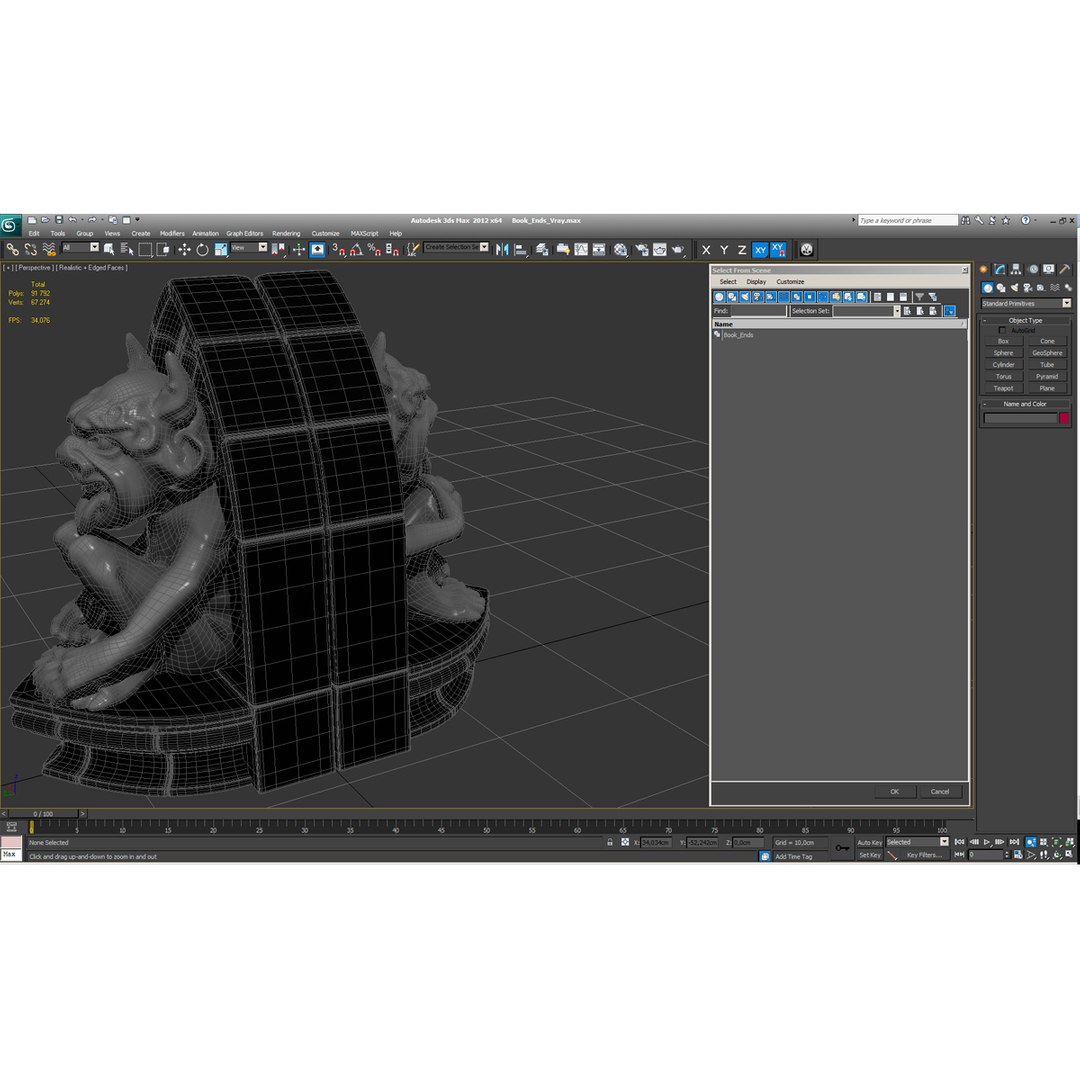Activate the Select Object tool
Screen dimensions: 1080x1080
click(109, 249)
